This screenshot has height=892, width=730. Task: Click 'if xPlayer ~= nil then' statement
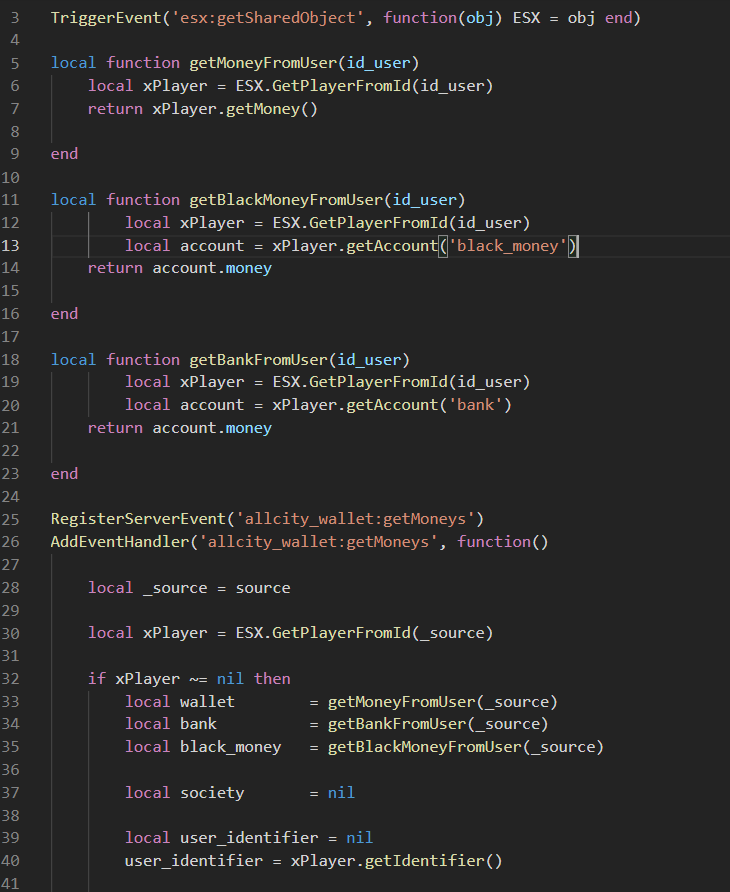point(189,679)
